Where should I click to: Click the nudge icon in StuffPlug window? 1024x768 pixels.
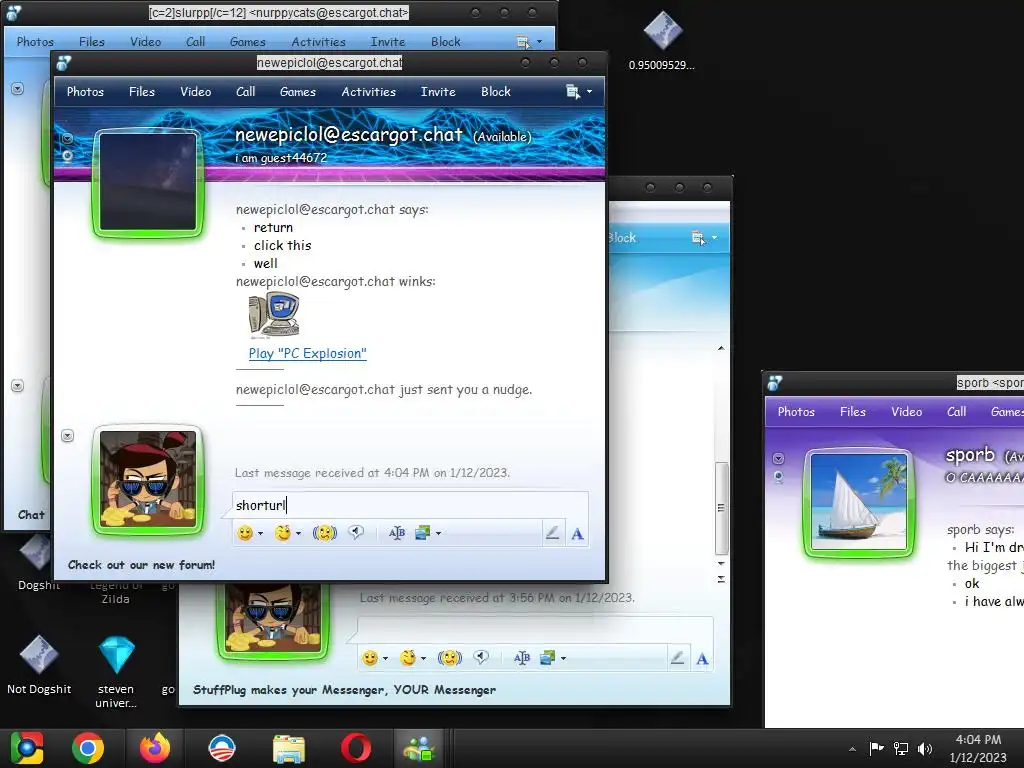click(x=449, y=658)
